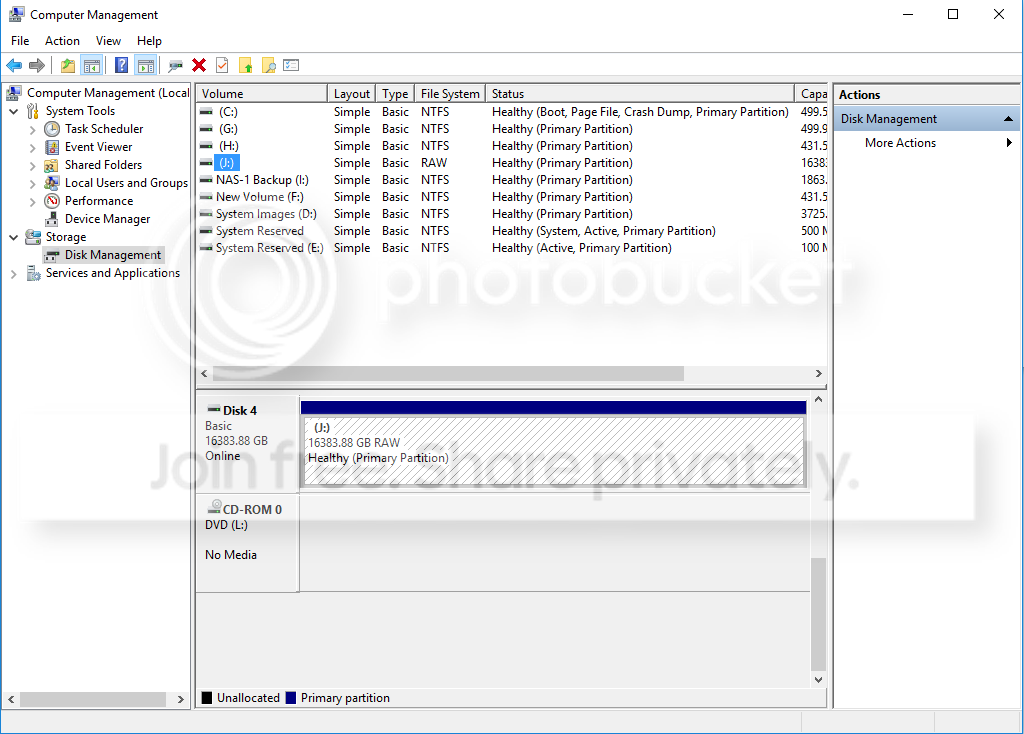
Task: Click the Properties checkmark document icon
Action: point(222,65)
